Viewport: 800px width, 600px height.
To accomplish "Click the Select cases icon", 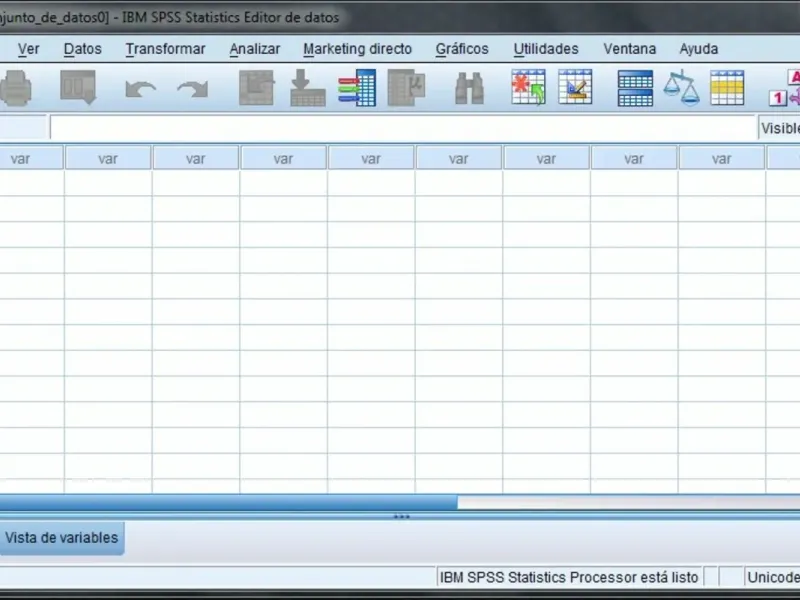I will coord(727,88).
